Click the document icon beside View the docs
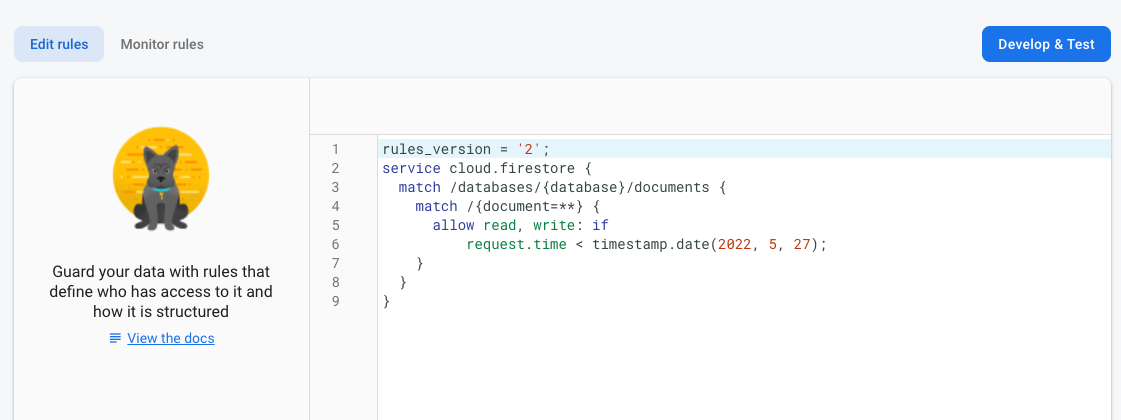This screenshot has height=420, width=1121. pyautogui.click(x=115, y=338)
